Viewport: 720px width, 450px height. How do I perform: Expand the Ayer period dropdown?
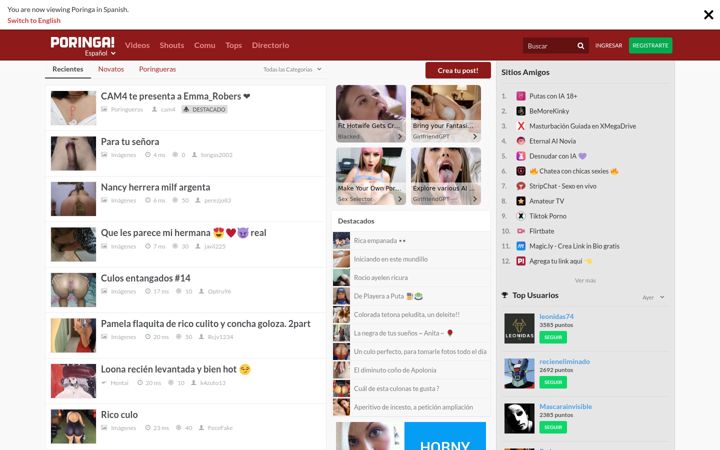click(x=653, y=298)
